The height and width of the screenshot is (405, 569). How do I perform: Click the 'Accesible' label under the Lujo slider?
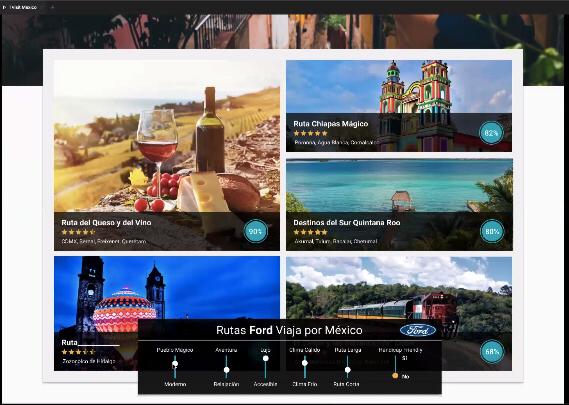click(x=265, y=384)
